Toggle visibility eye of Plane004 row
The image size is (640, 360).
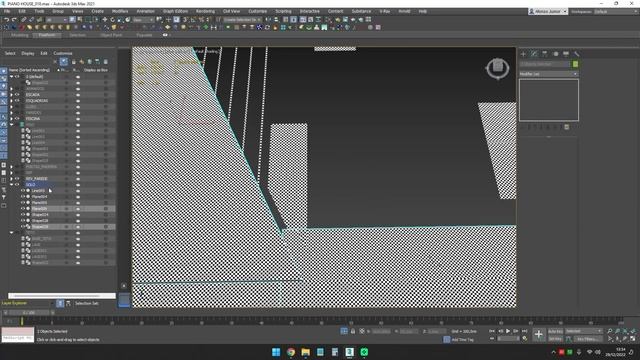click(x=23, y=197)
